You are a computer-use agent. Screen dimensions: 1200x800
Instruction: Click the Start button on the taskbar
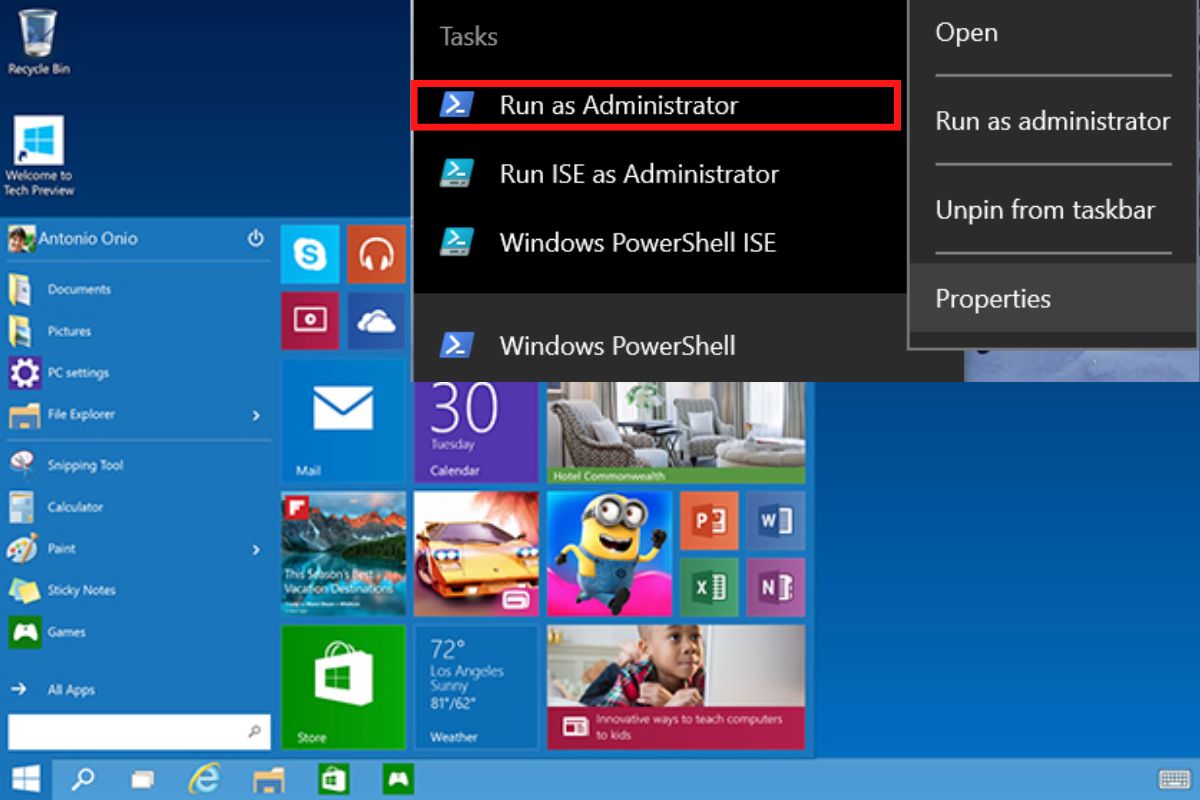pos(26,778)
